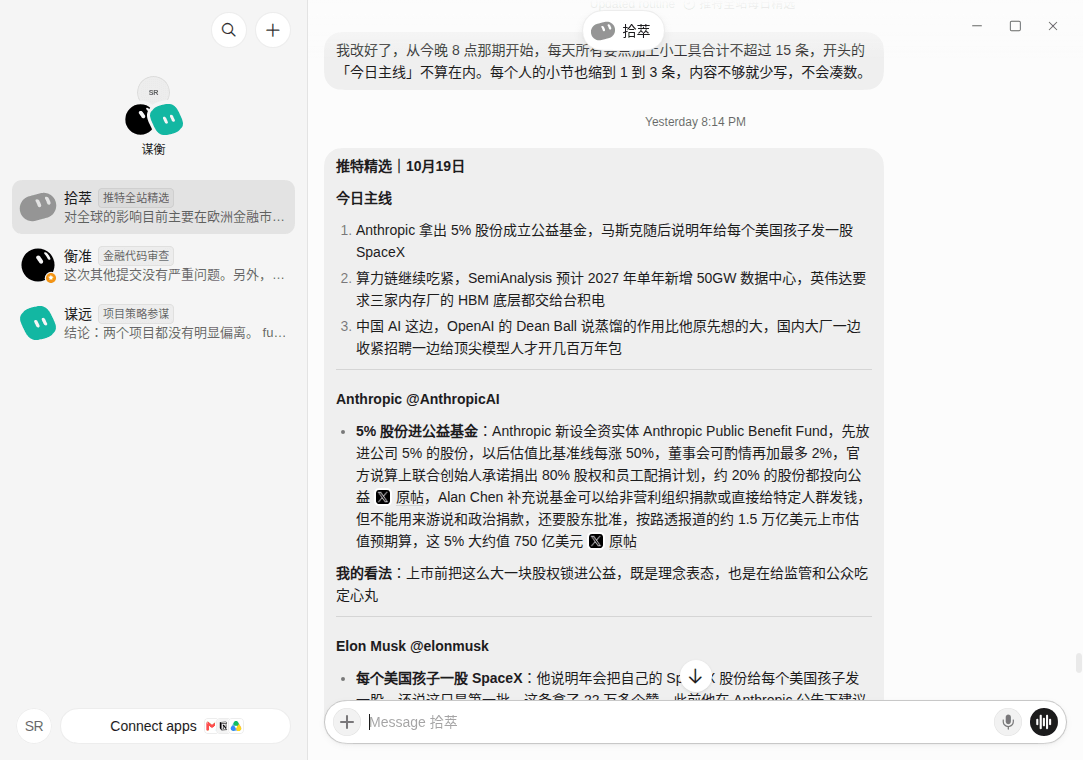Viewport: 1083px width, 760px height.
Task: Click the 推特全站精选 tag
Action: (x=136, y=198)
